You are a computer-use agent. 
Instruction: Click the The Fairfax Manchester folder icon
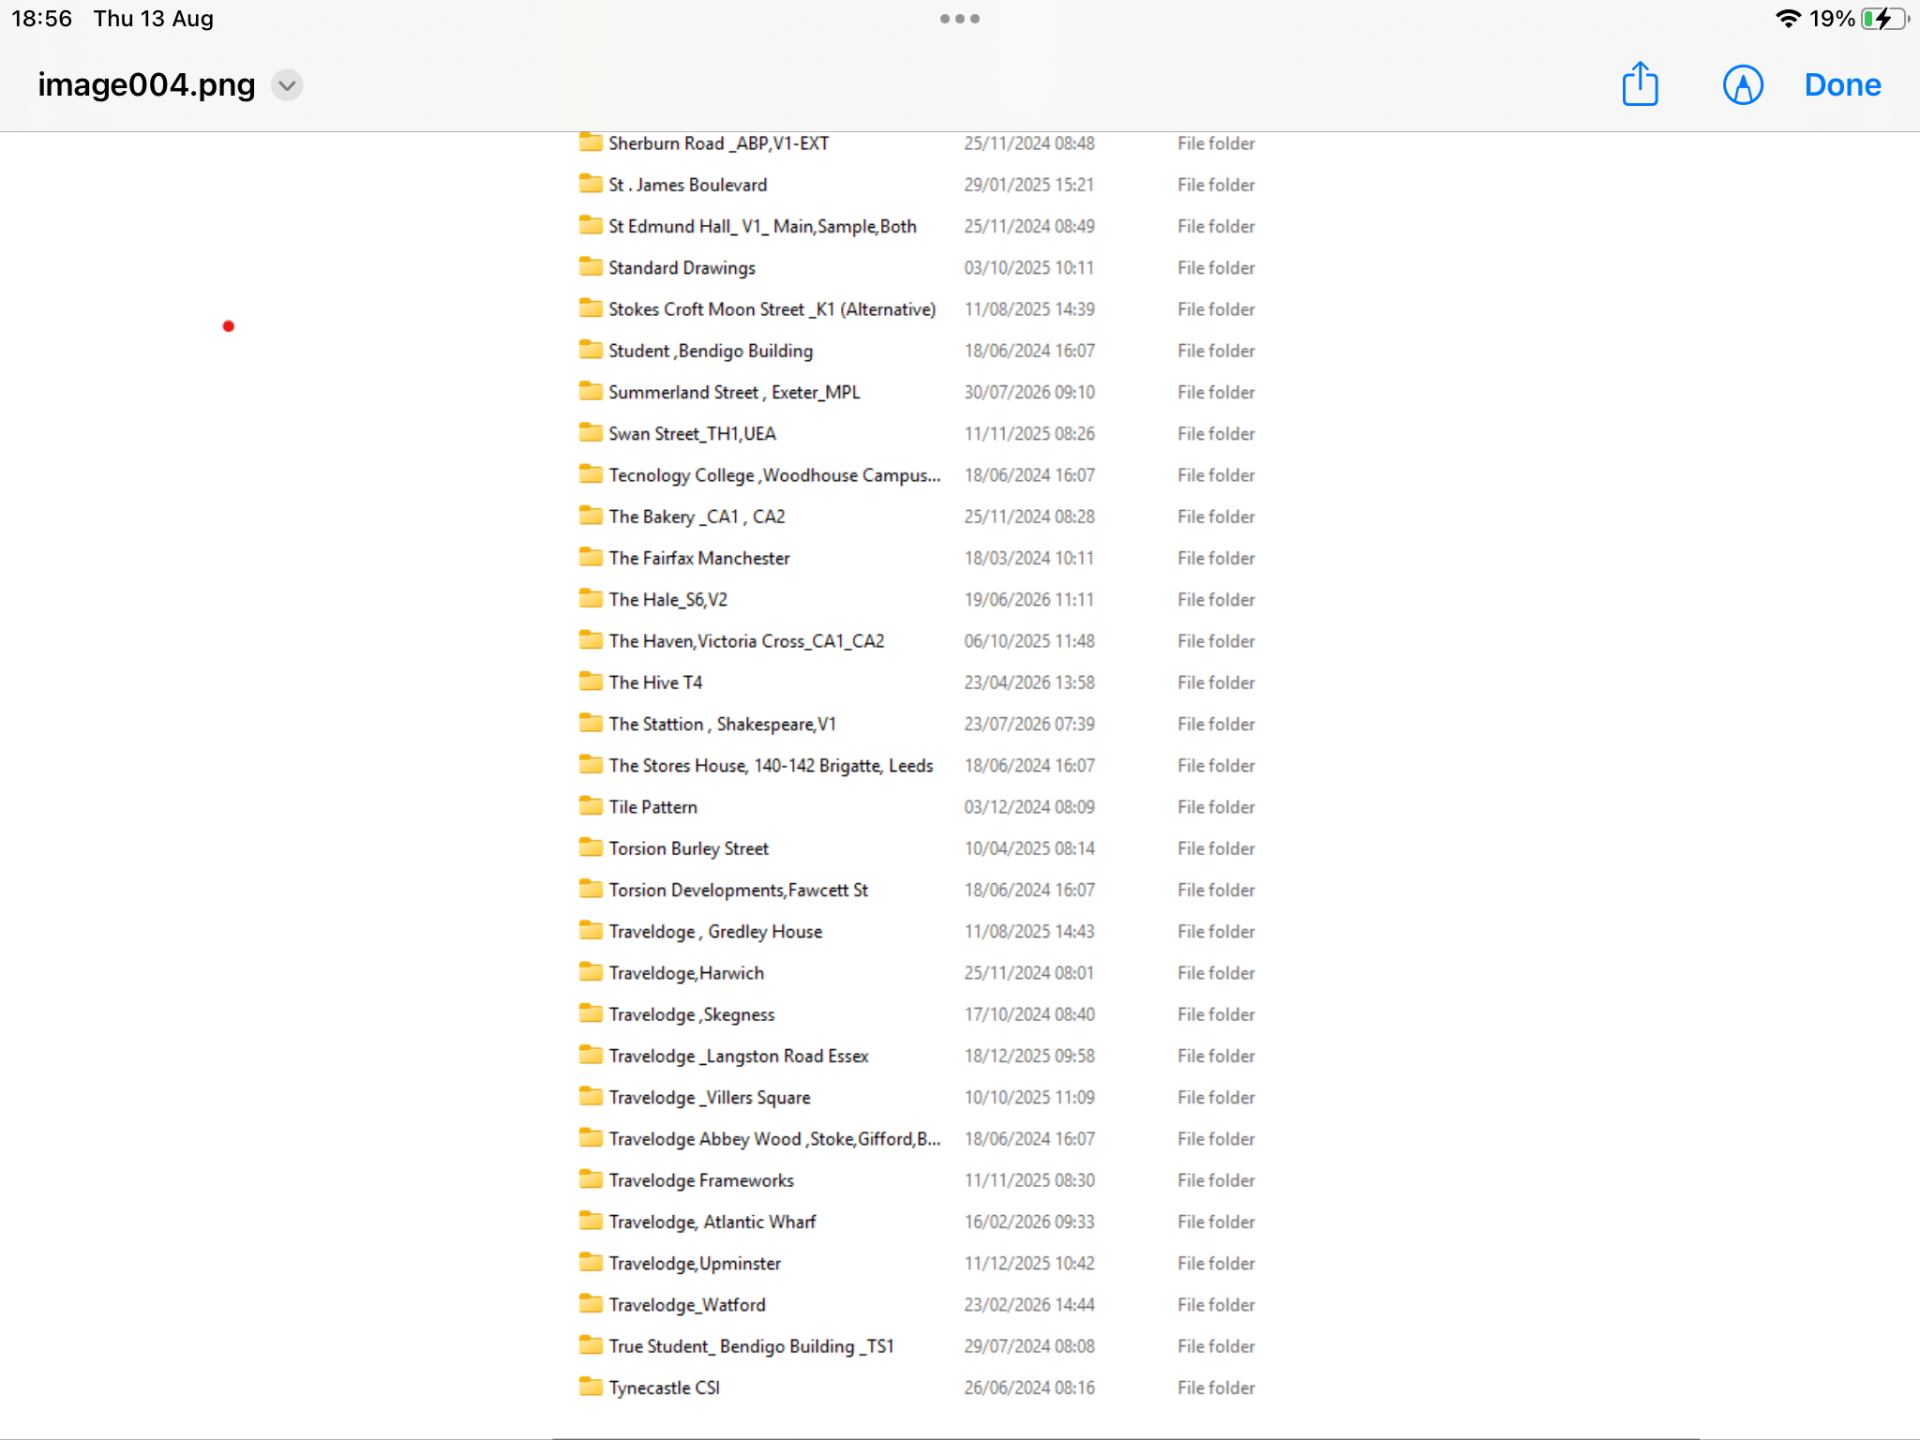591,557
